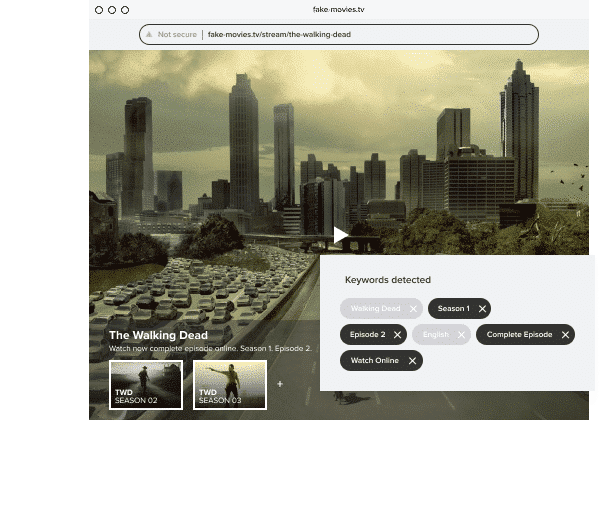
Task: Click the Not secure label
Action: pos(177,34)
